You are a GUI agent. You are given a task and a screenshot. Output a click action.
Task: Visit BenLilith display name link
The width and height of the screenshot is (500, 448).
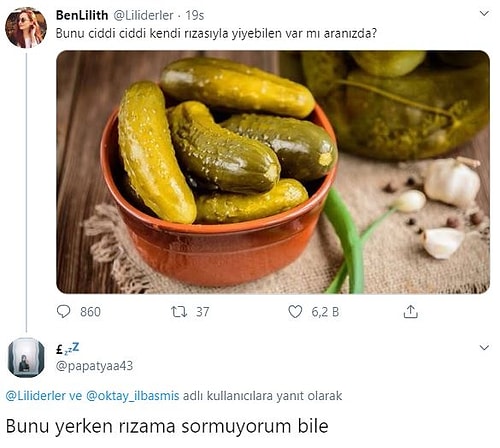82,15
